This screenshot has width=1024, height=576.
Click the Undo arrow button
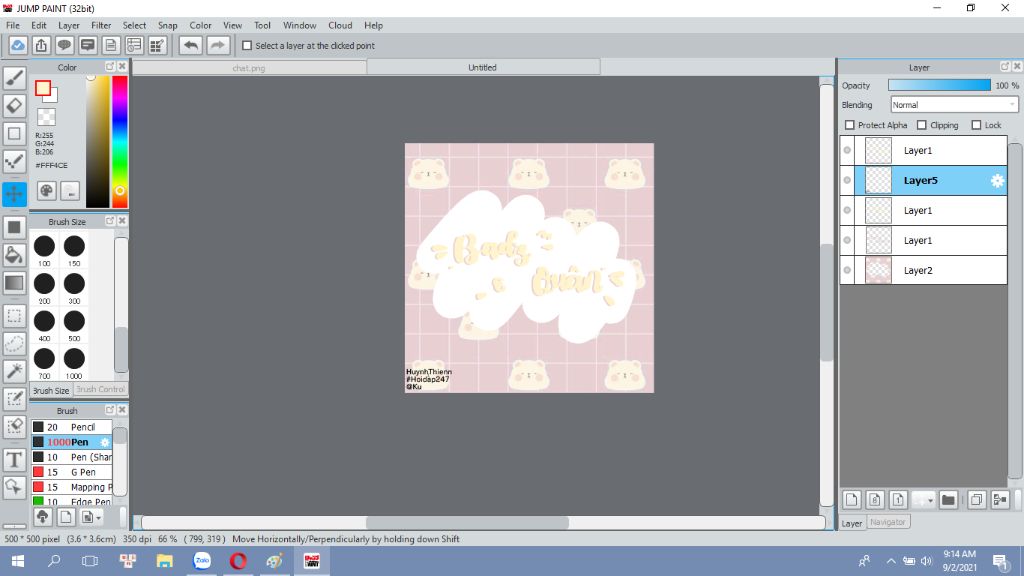191,46
